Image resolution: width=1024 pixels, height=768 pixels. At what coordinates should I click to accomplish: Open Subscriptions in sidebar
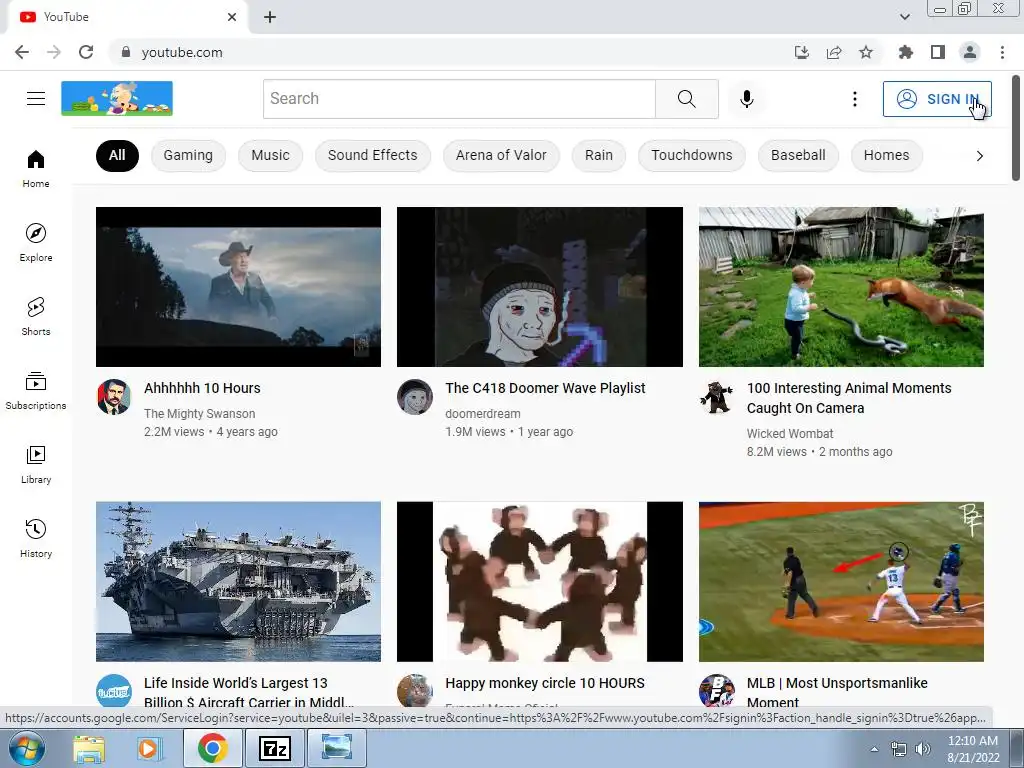click(36, 391)
